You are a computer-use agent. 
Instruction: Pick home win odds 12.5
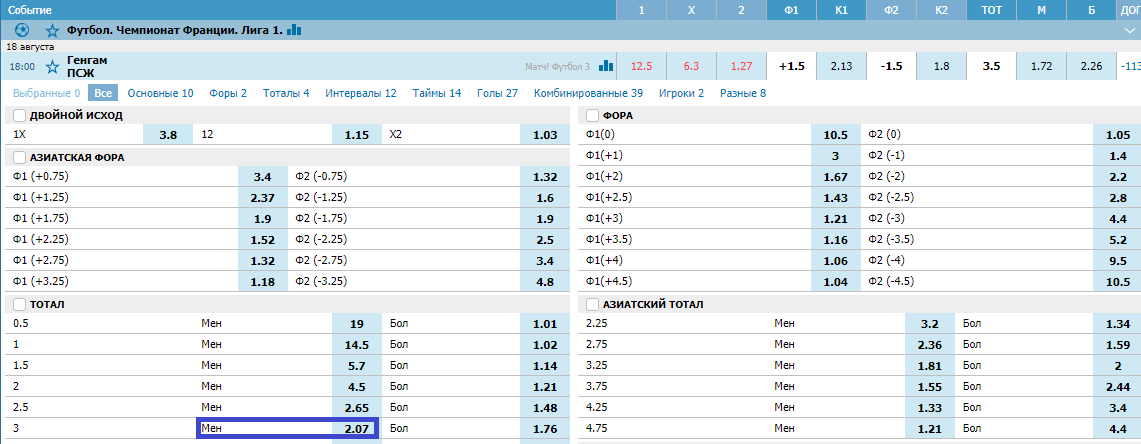pyautogui.click(x=641, y=66)
